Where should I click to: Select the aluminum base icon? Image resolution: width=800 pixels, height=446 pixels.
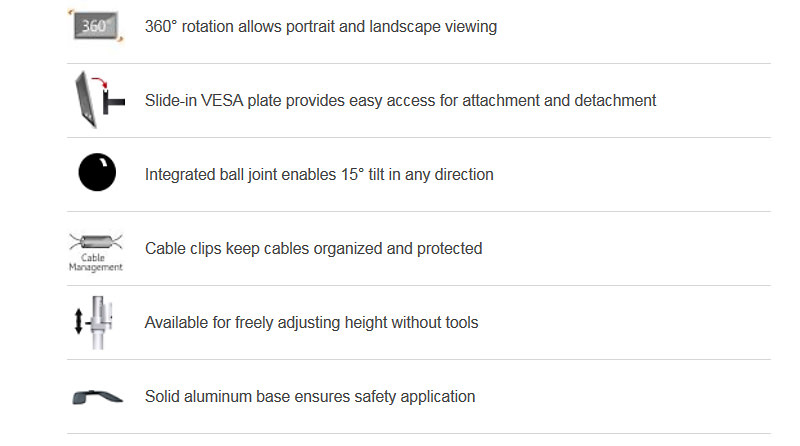tap(97, 397)
